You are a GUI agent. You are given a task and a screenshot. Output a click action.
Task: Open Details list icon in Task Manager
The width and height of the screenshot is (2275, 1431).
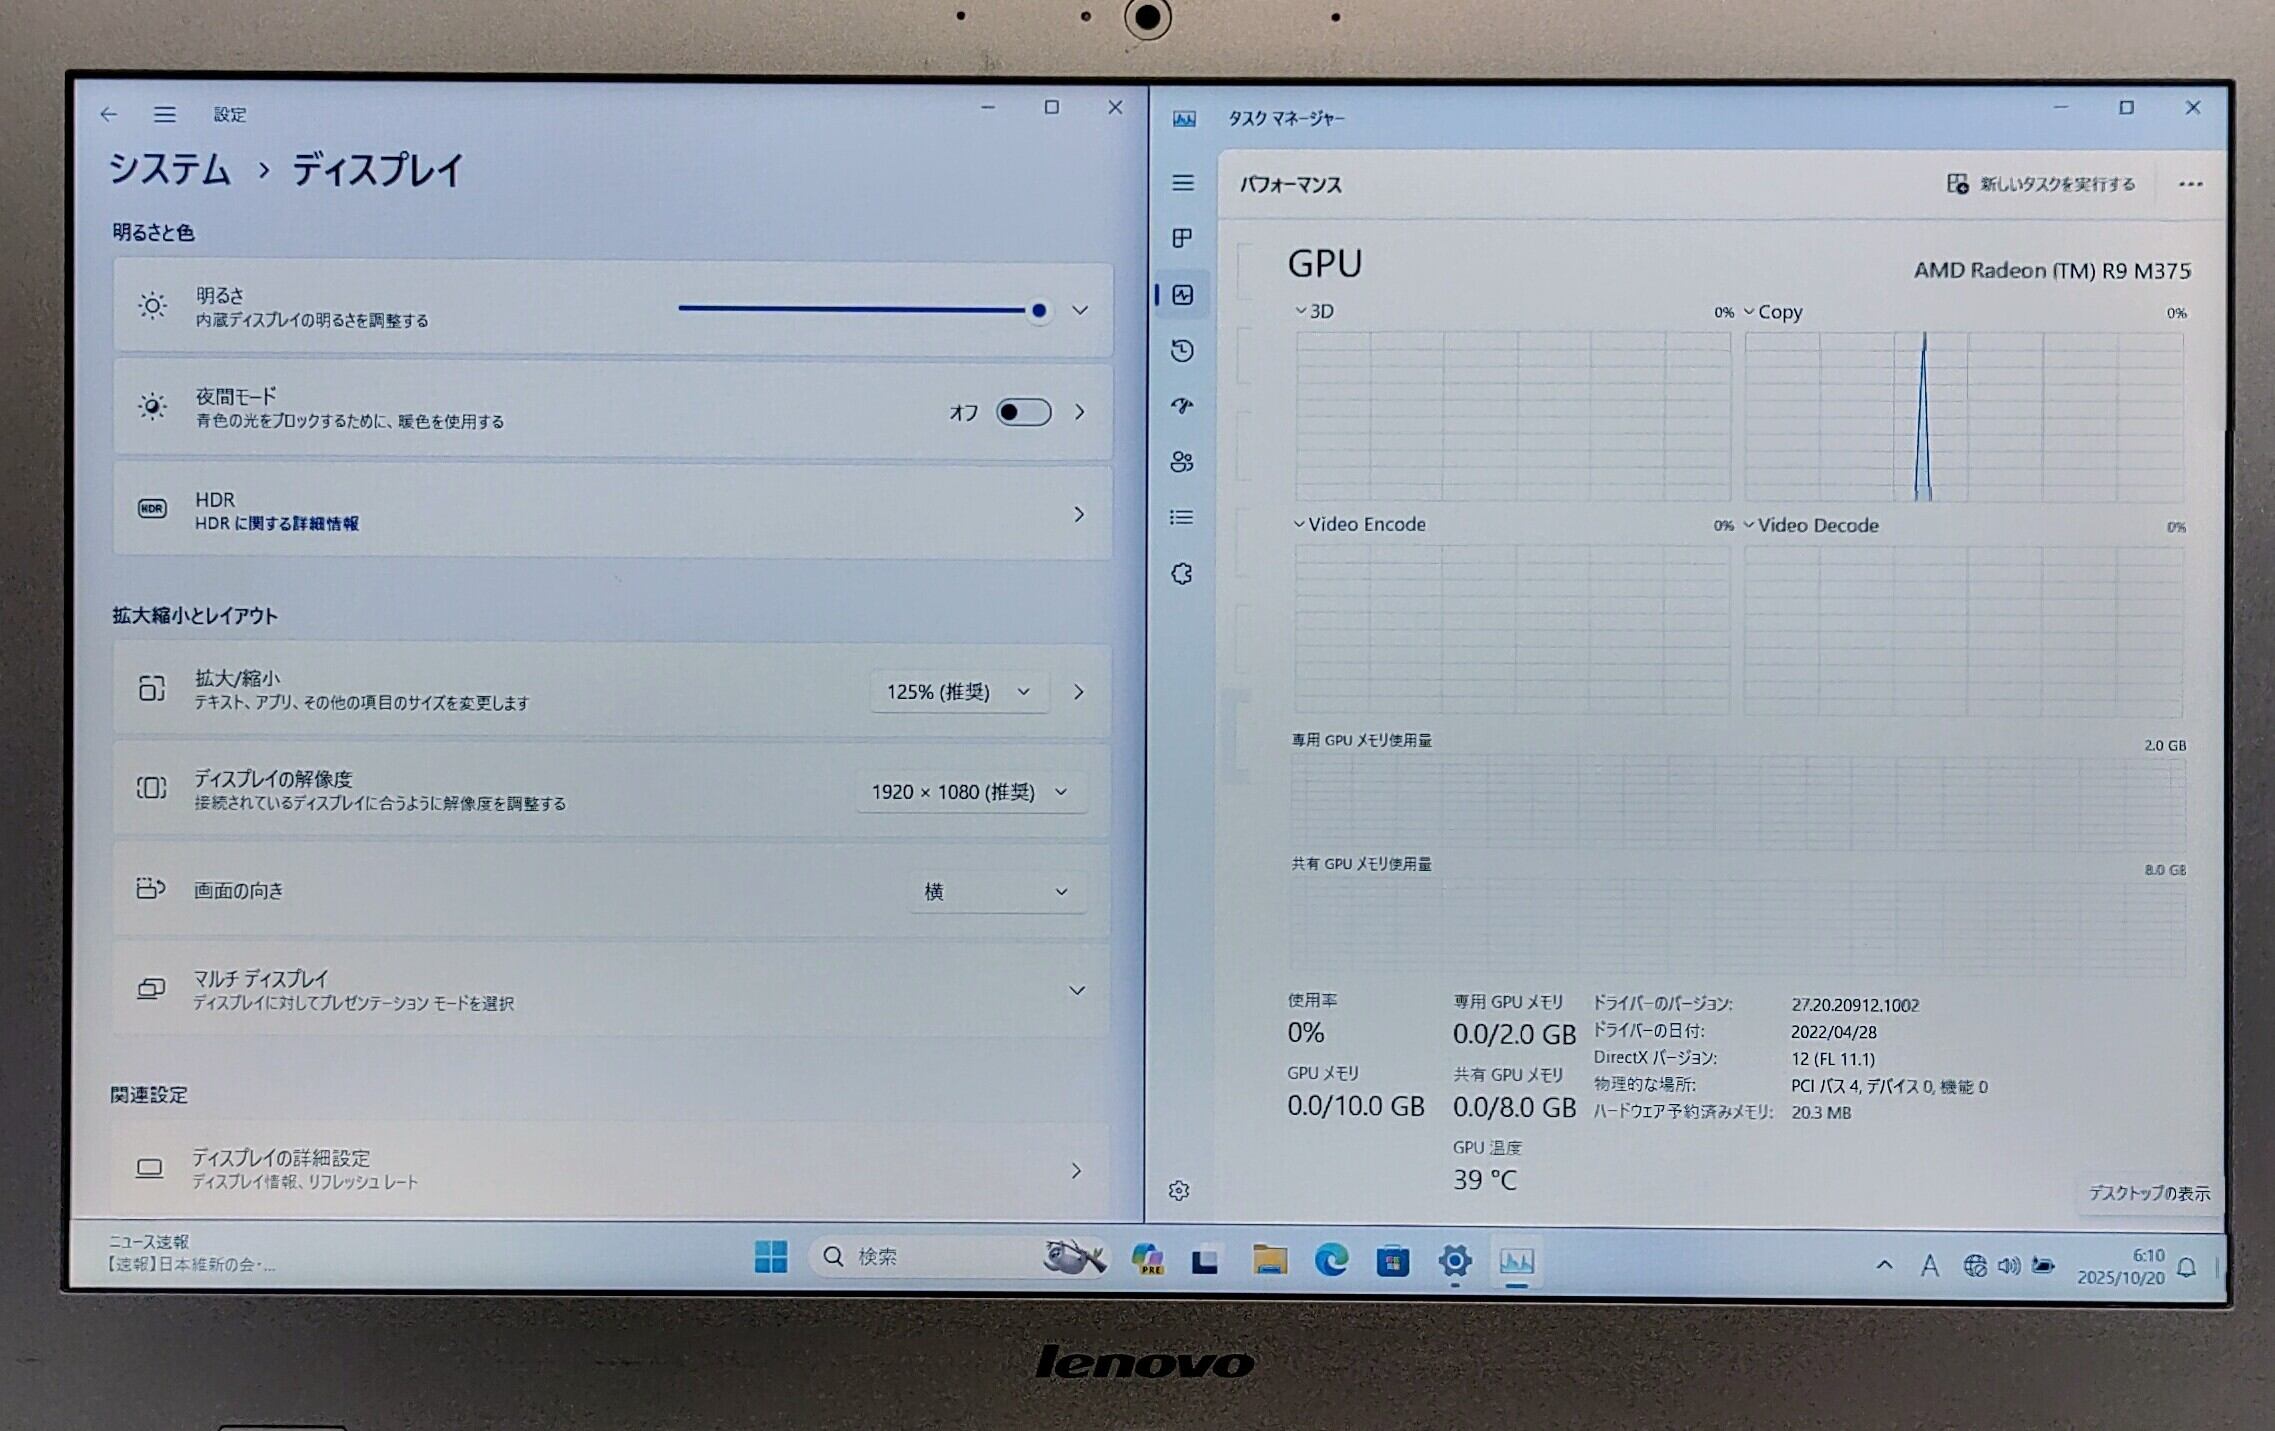[x=1182, y=517]
